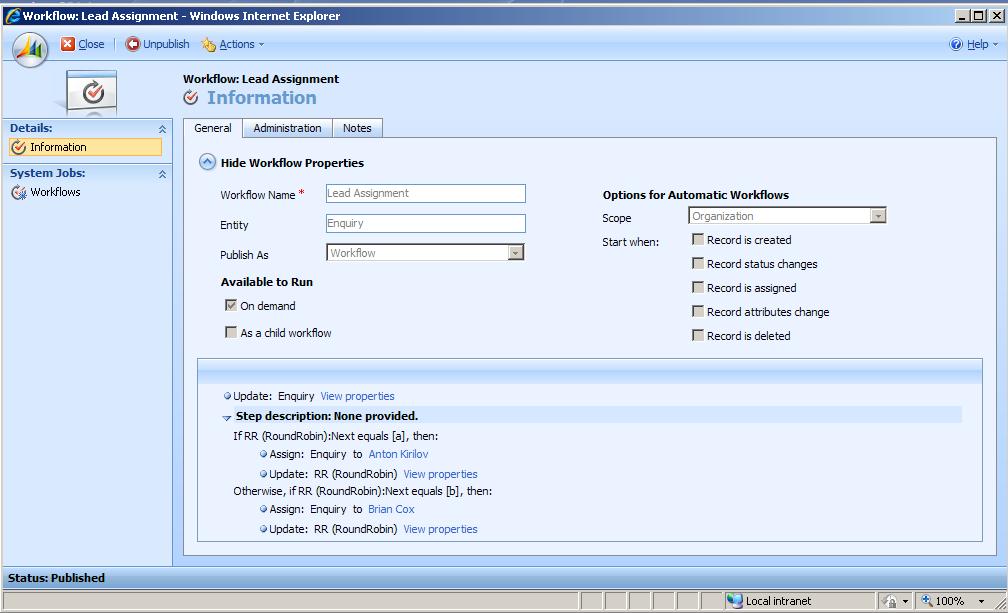Open View properties under Brian Cox assignment
Screen dimensions: 1008x613
coord(440,529)
